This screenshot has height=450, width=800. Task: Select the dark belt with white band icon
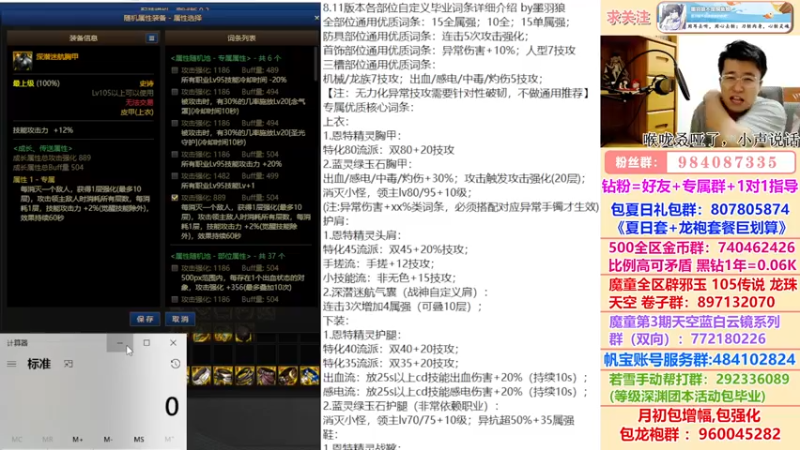[223, 376]
